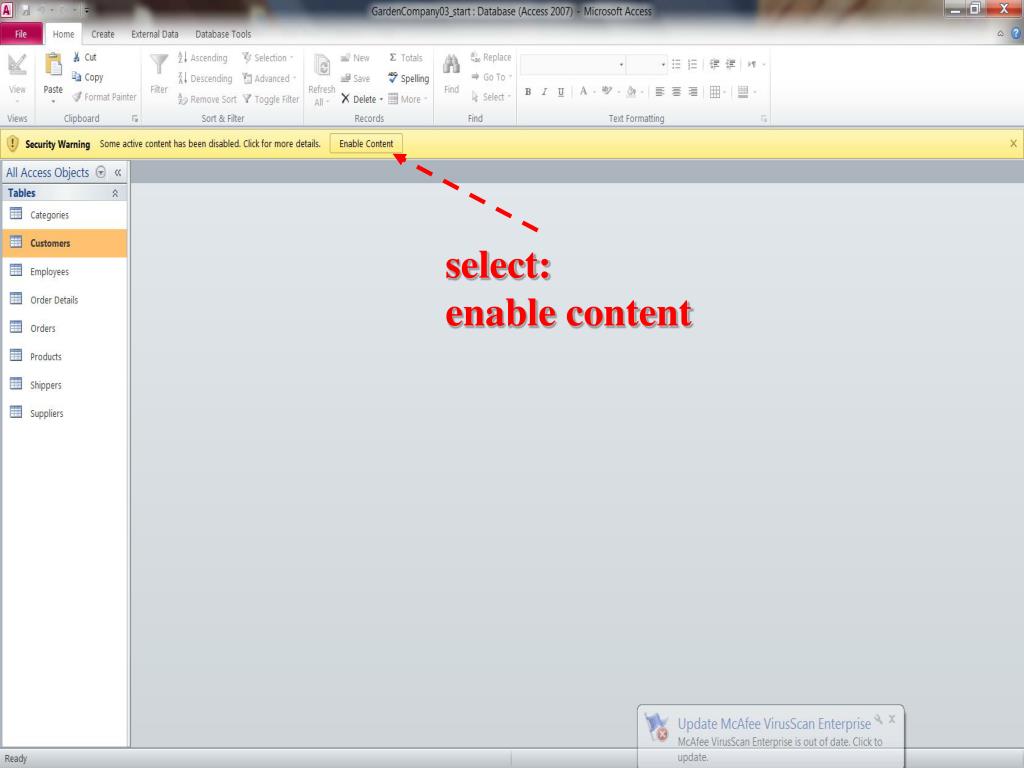Click the Delete record X
The height and width of the screenshot is (768, 1024).
click(x=345, y=99)
